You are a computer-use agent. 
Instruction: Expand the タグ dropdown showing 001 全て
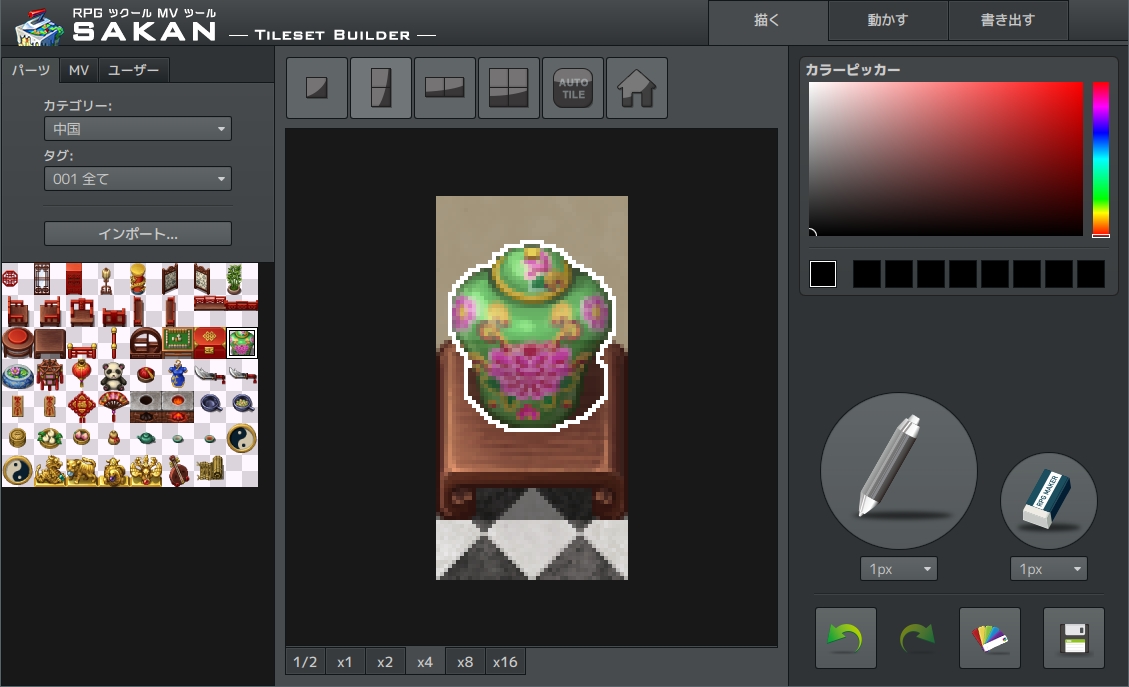click(x=138, y=179)
